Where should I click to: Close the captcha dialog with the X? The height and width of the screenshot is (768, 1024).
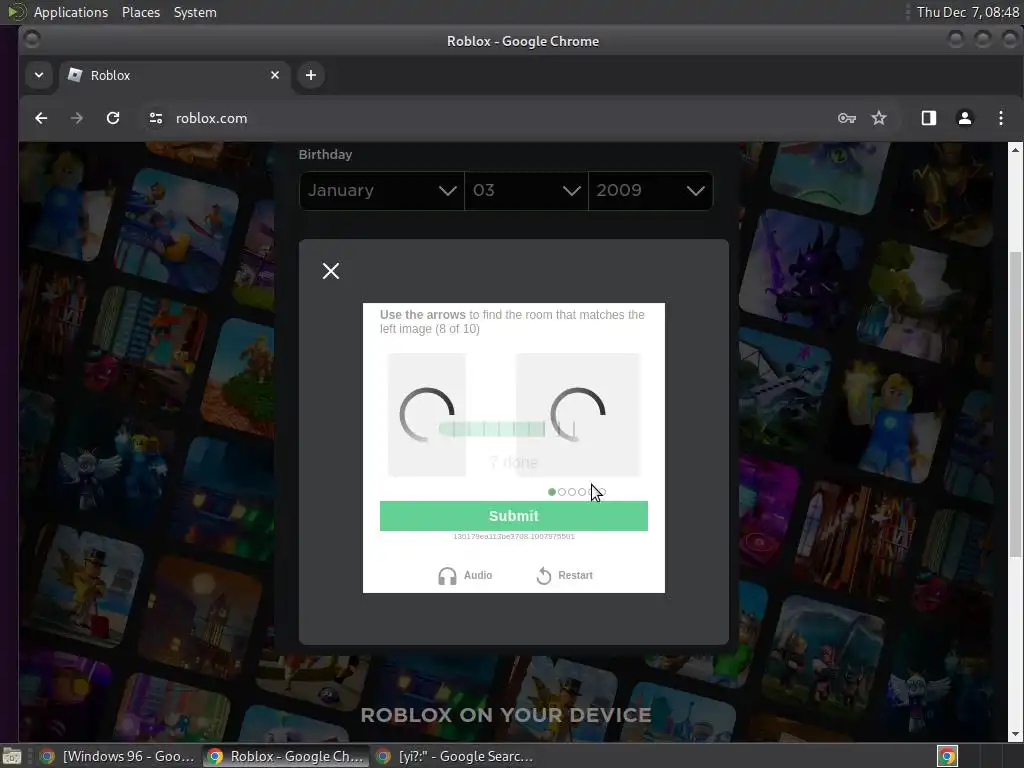[x=331, y=271]
